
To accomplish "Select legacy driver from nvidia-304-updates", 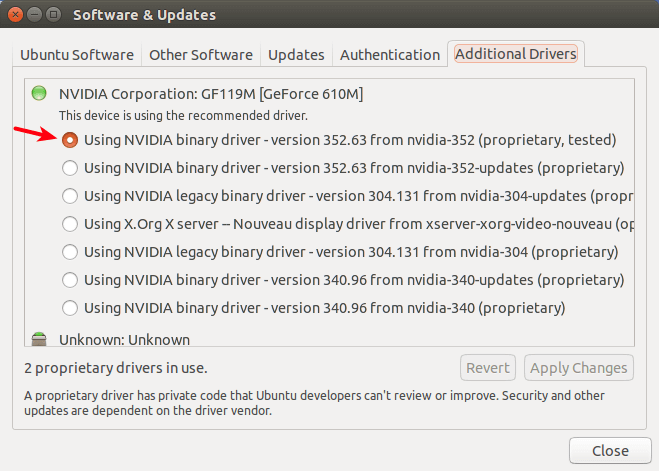I will [x=70, y=196].
